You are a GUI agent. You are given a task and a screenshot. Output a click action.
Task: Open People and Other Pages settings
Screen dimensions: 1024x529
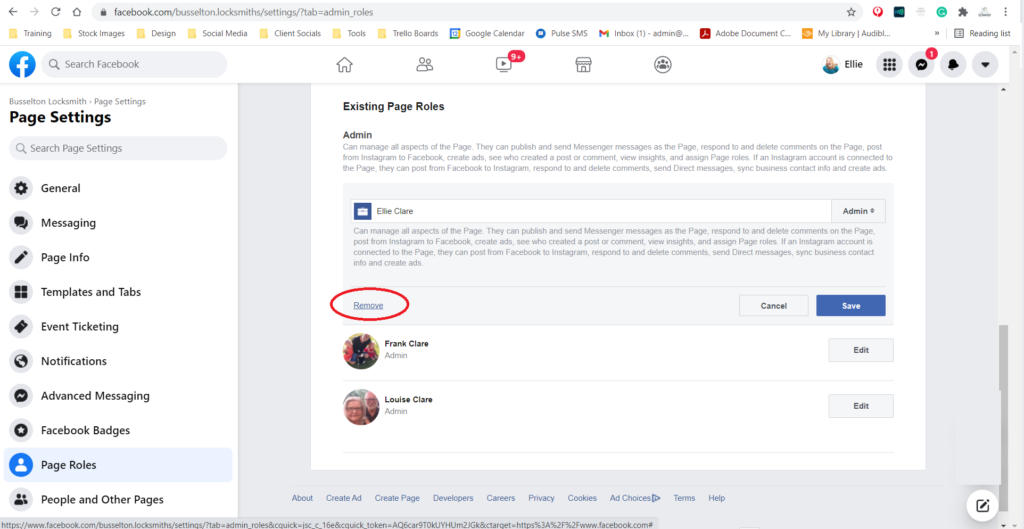(118, 500)
